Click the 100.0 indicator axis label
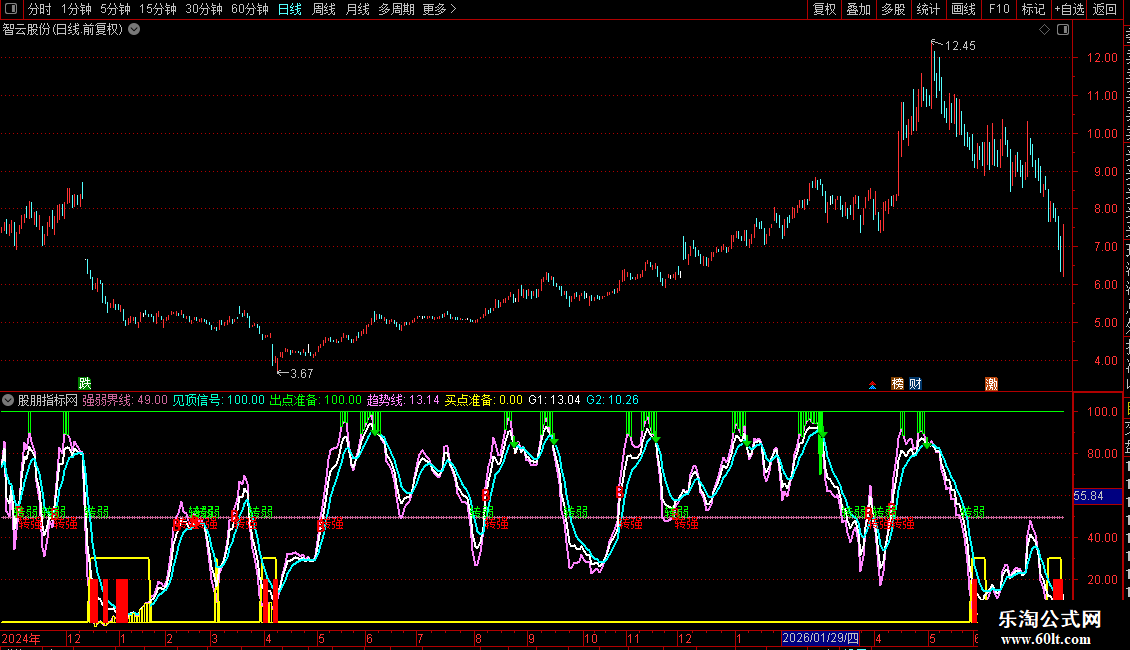 click(x=1103, y=411)
